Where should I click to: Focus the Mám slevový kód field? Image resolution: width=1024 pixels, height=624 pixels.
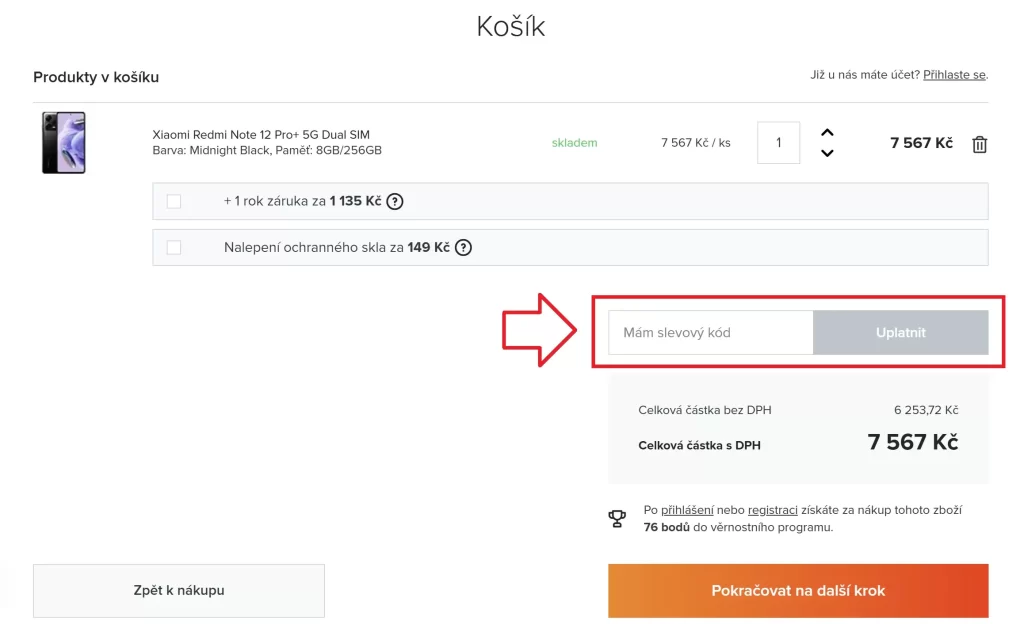coord(711,332)
